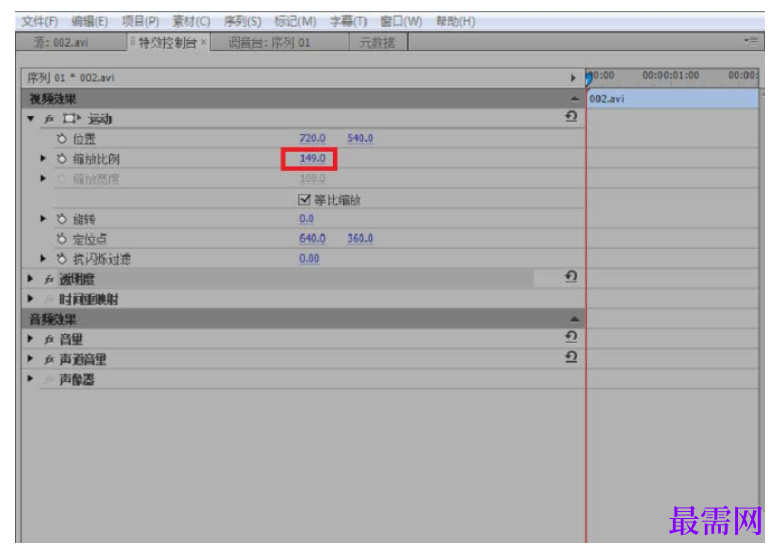Toggle the 运动 fx effect icon
The height and width of the screenshot is (552, 781).
point(49,119)
